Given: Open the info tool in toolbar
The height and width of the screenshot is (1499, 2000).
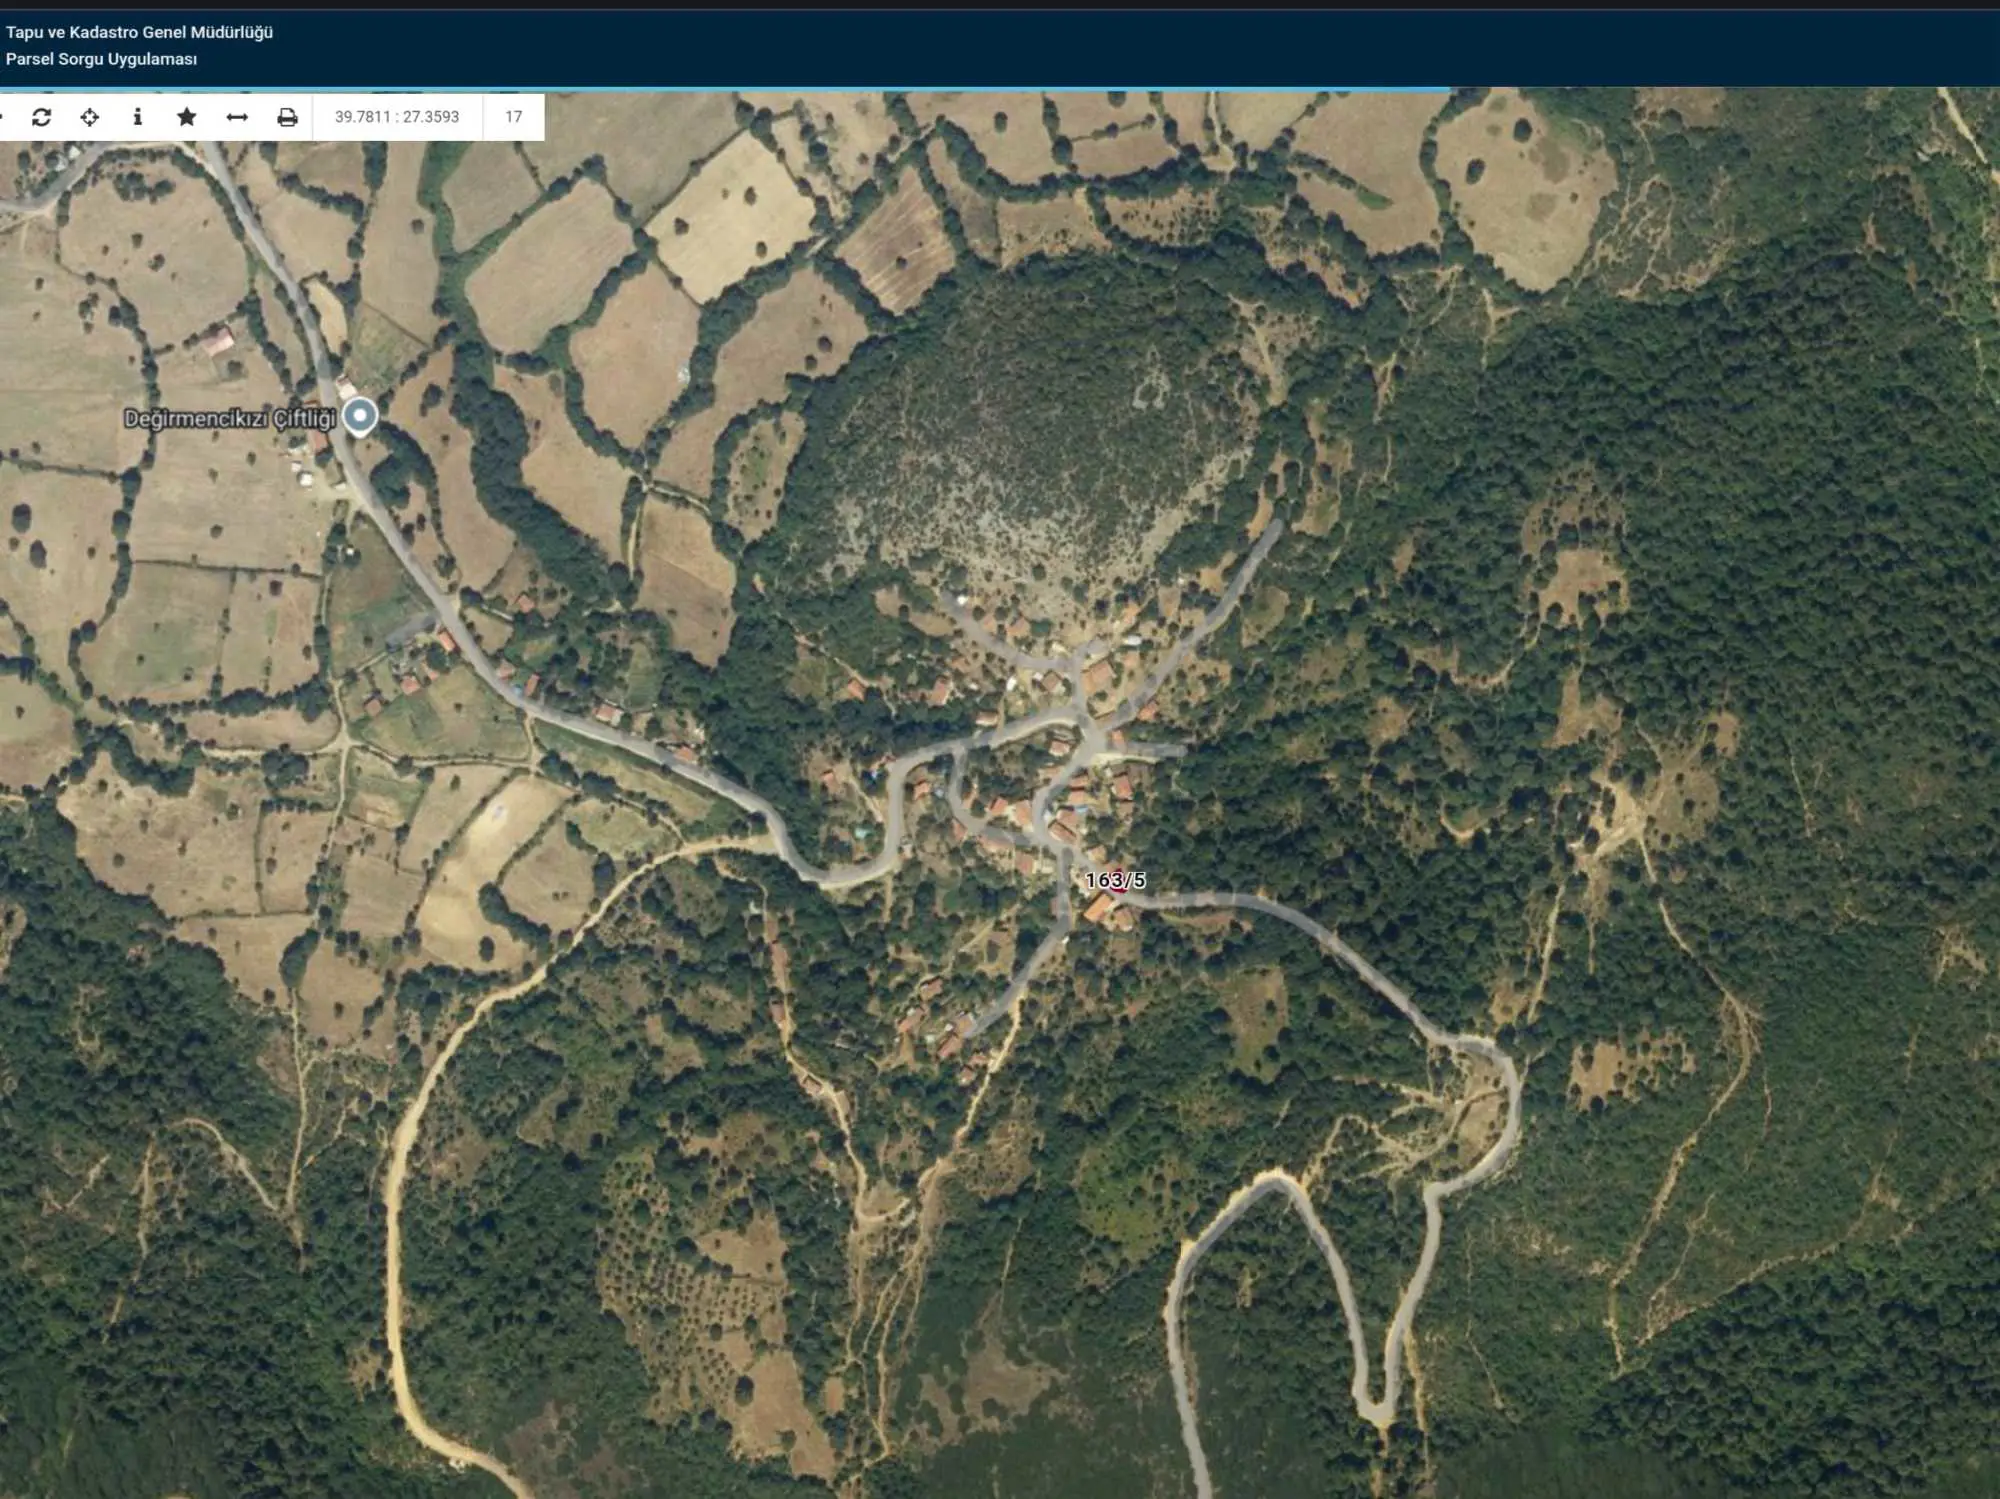Looking at the screenshot, I should click(x=138, y=117).
